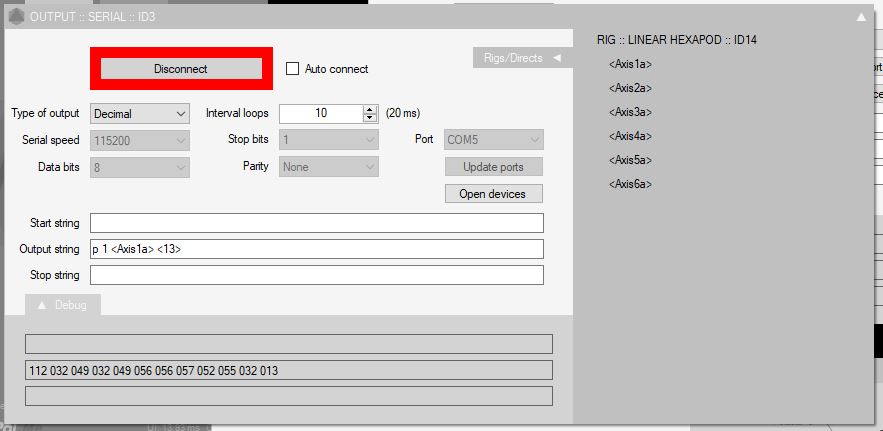Screen dimensions: 883x431
Task: Focus the Start string input field
Action: tap(316, 223)
